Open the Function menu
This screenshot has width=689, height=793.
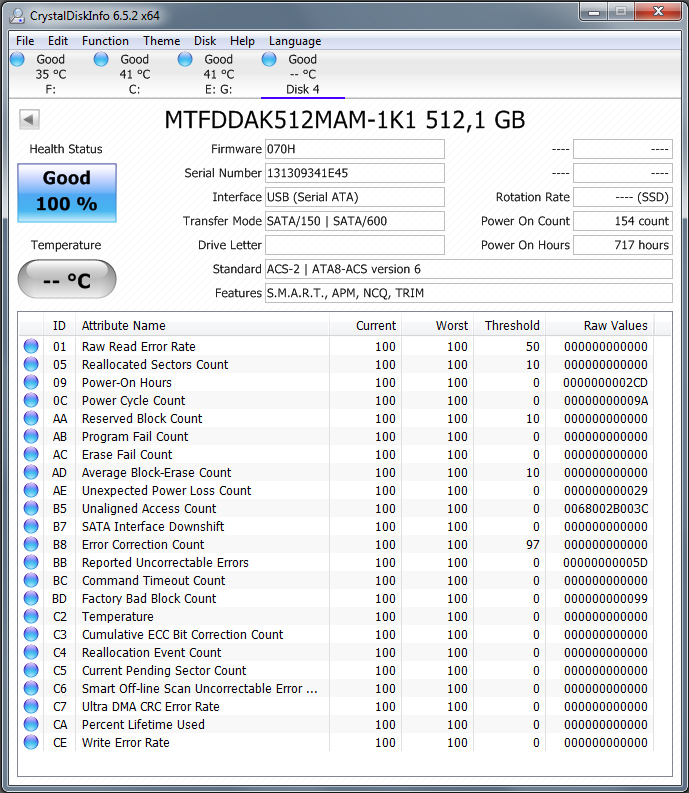click(x=105, y=41)
